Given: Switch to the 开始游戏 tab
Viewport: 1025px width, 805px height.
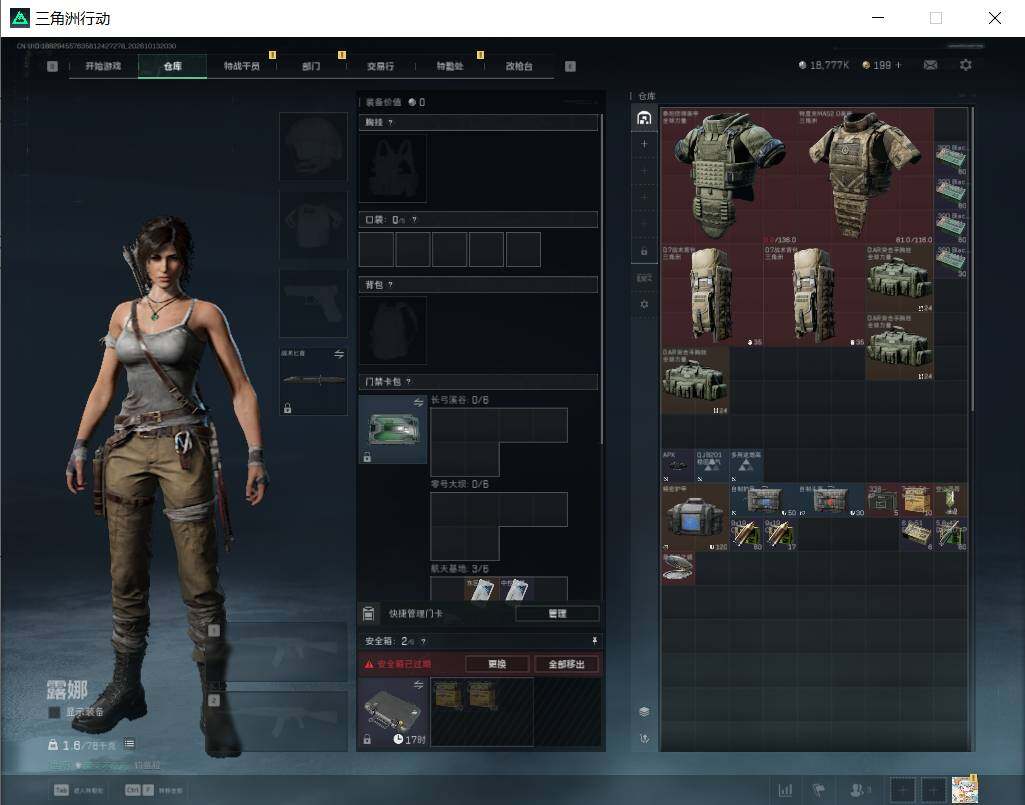Looking at the screenshot, I should (103, 66).
